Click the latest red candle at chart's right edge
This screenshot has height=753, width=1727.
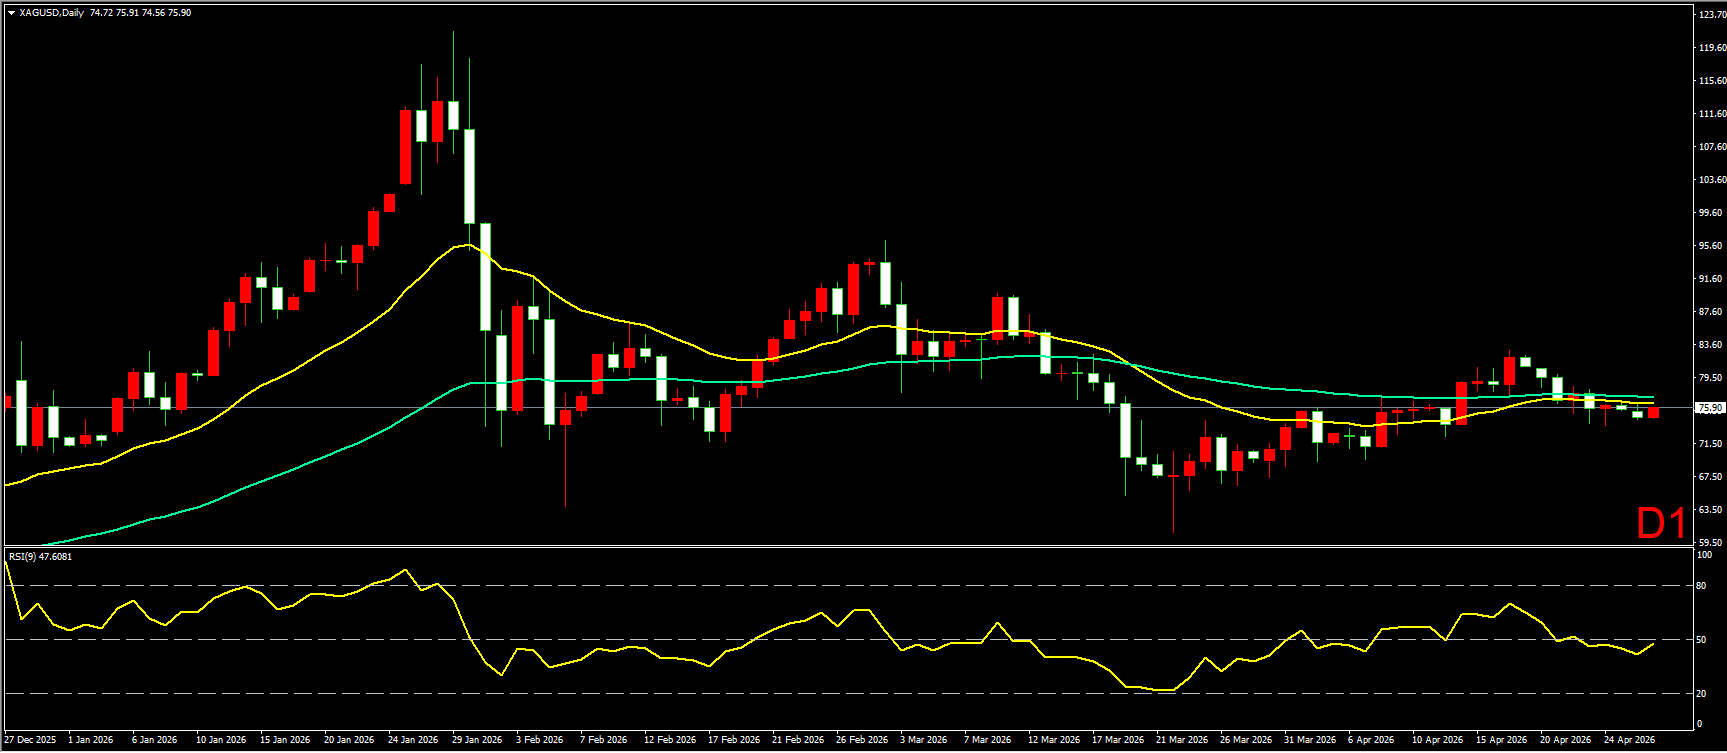[1653, 413]
